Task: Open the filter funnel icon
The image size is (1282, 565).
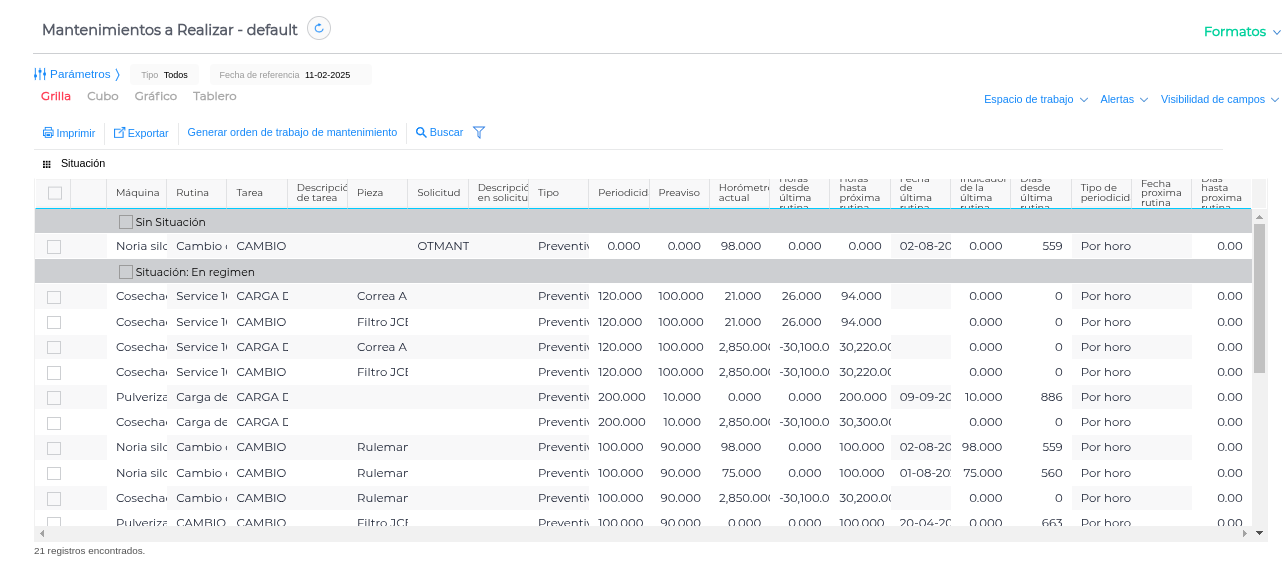Action: pyautogui.click(x=479, y=133)
